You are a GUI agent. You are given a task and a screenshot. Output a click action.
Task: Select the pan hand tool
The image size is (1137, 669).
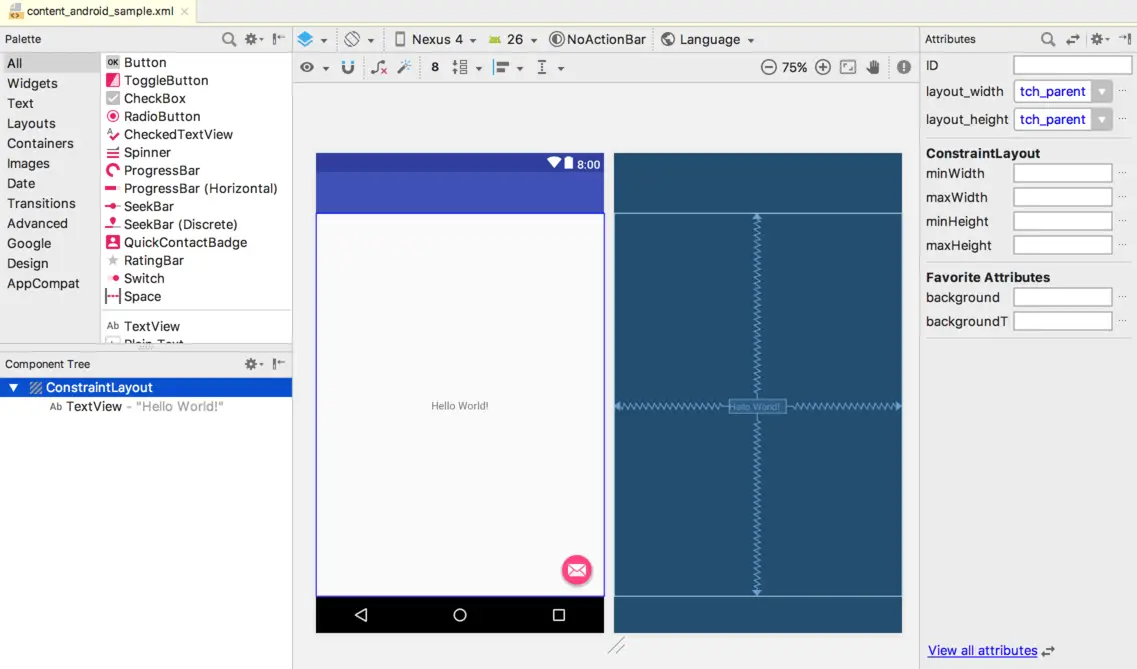[x=874, y=68]
